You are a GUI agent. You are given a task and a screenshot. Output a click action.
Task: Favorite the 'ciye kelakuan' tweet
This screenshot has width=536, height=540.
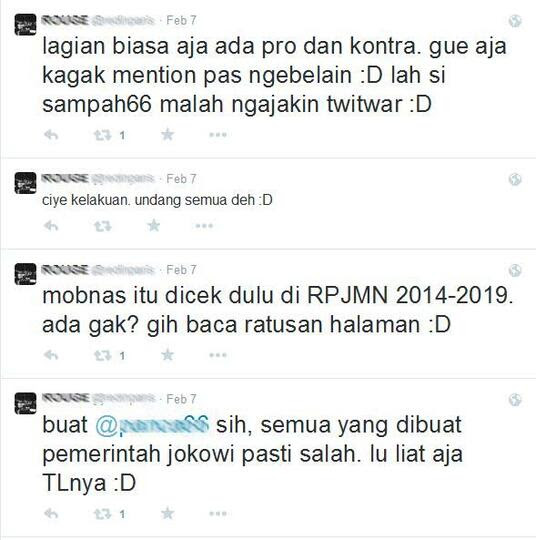pyautogui.click(x=154, y=226)
